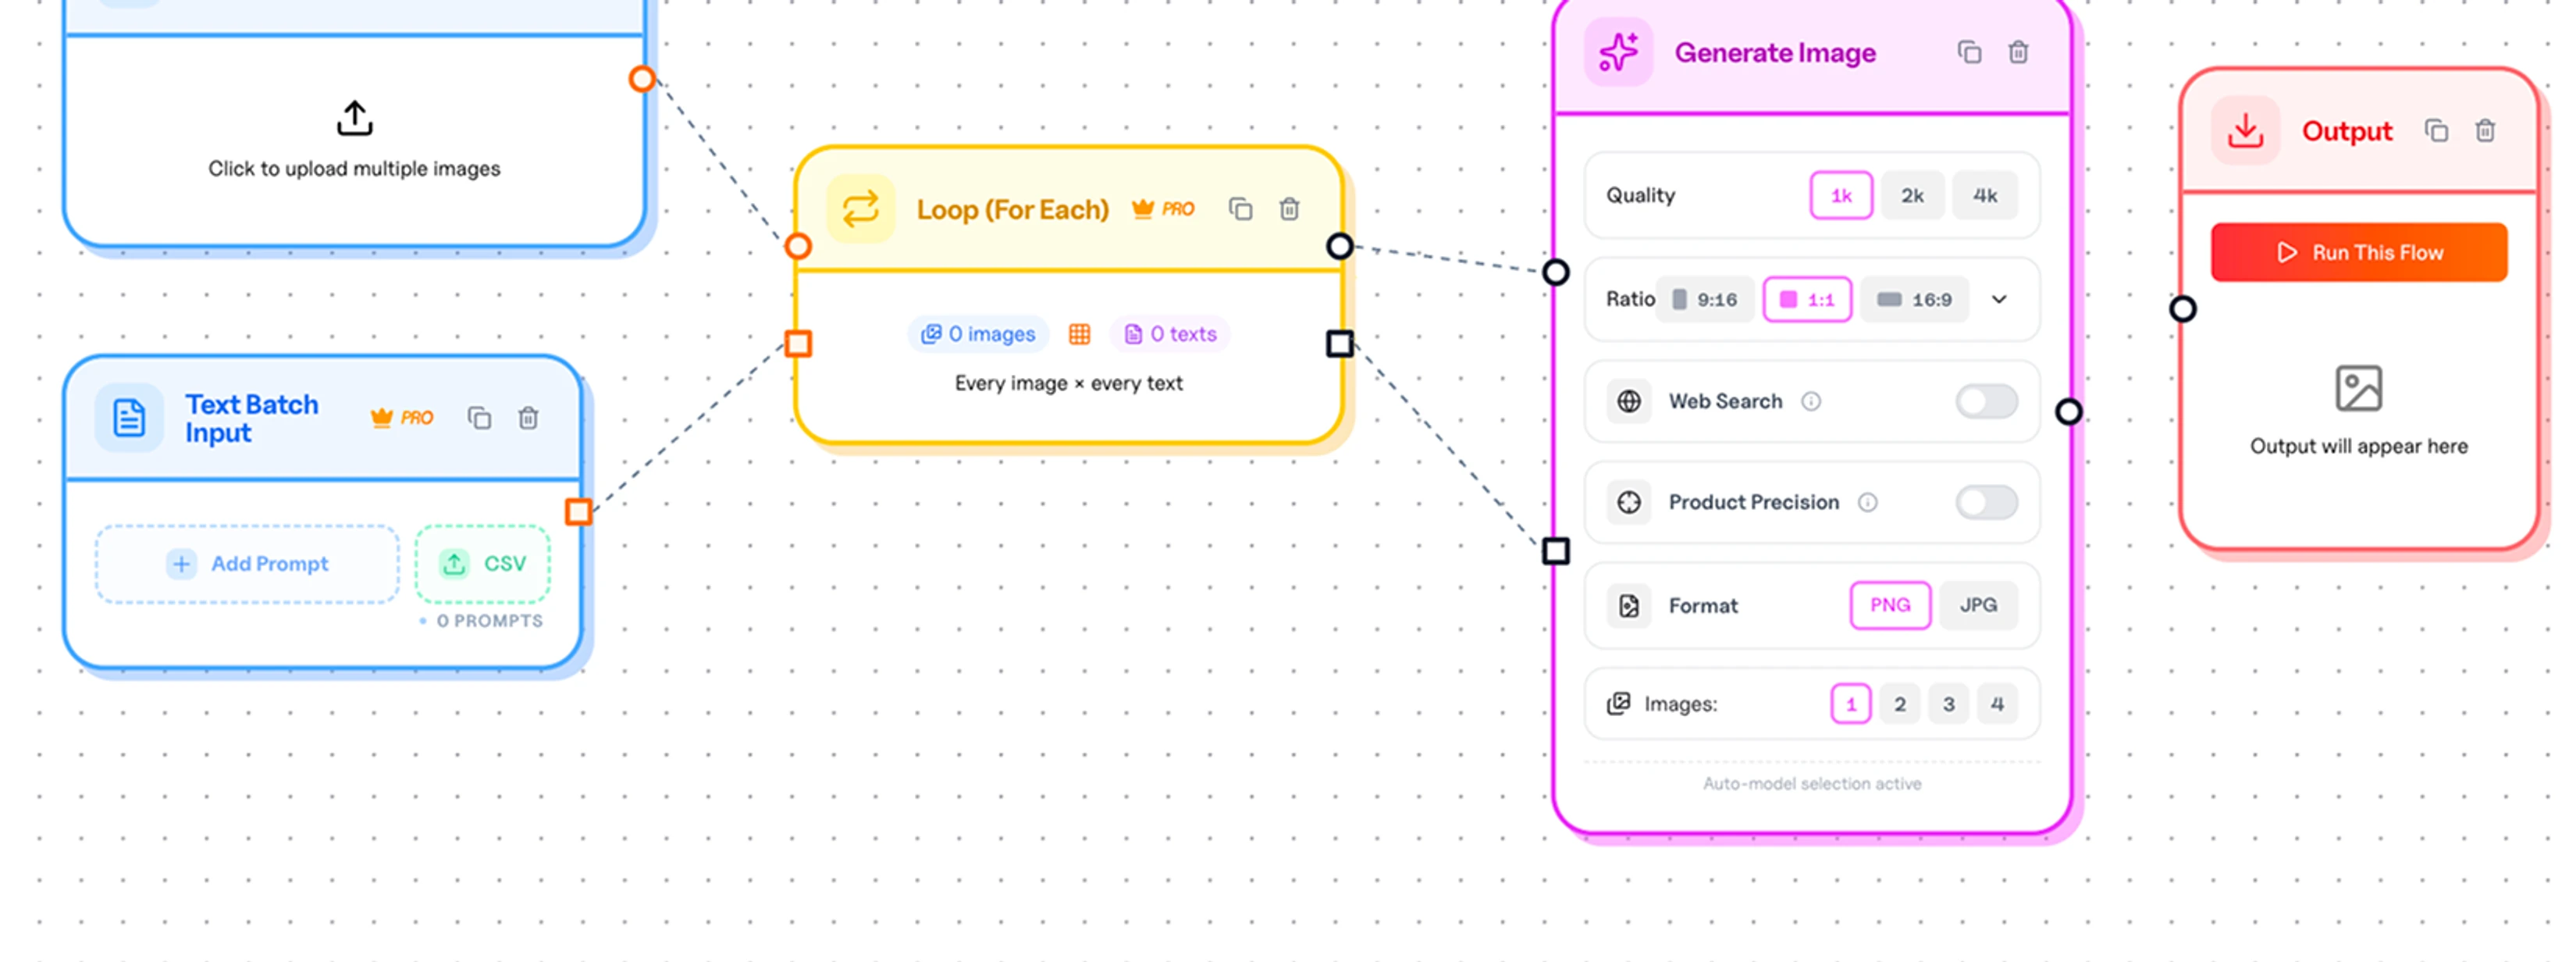
Task: Click Add Prompt button
Action: tap(247, 564)
